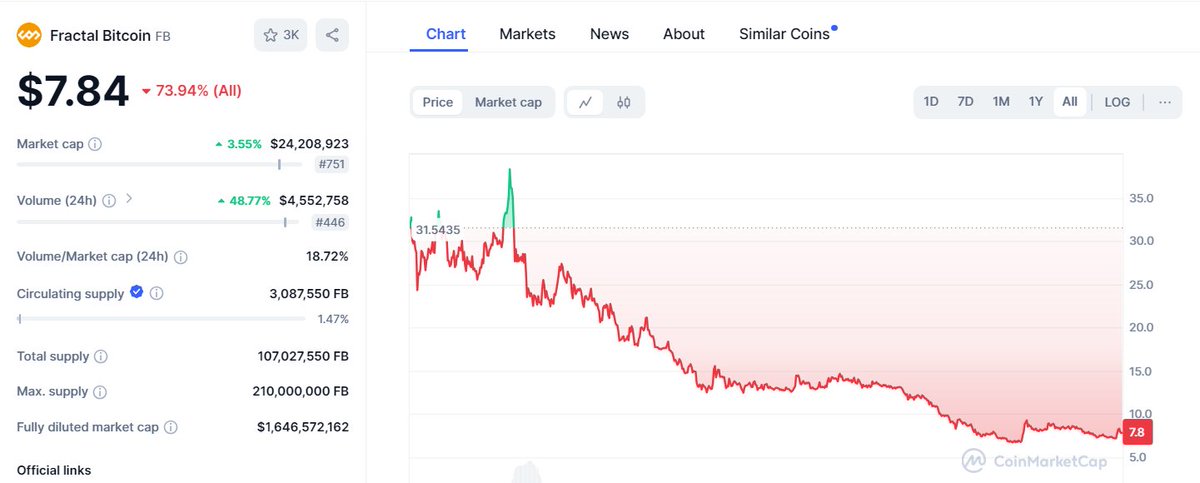Click Max. supply info icon
This screenshot has height=483, width=1200.
[100, 392]
